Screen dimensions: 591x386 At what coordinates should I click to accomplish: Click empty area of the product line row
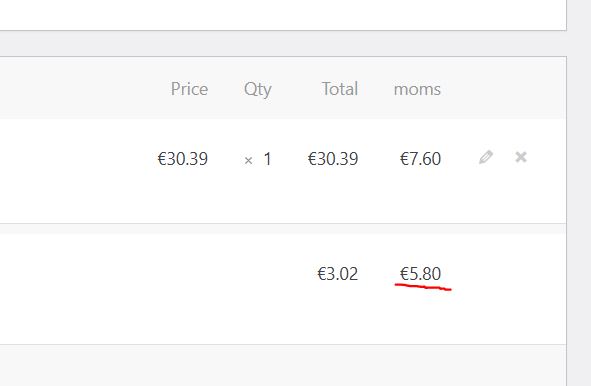tap(75, 172)
